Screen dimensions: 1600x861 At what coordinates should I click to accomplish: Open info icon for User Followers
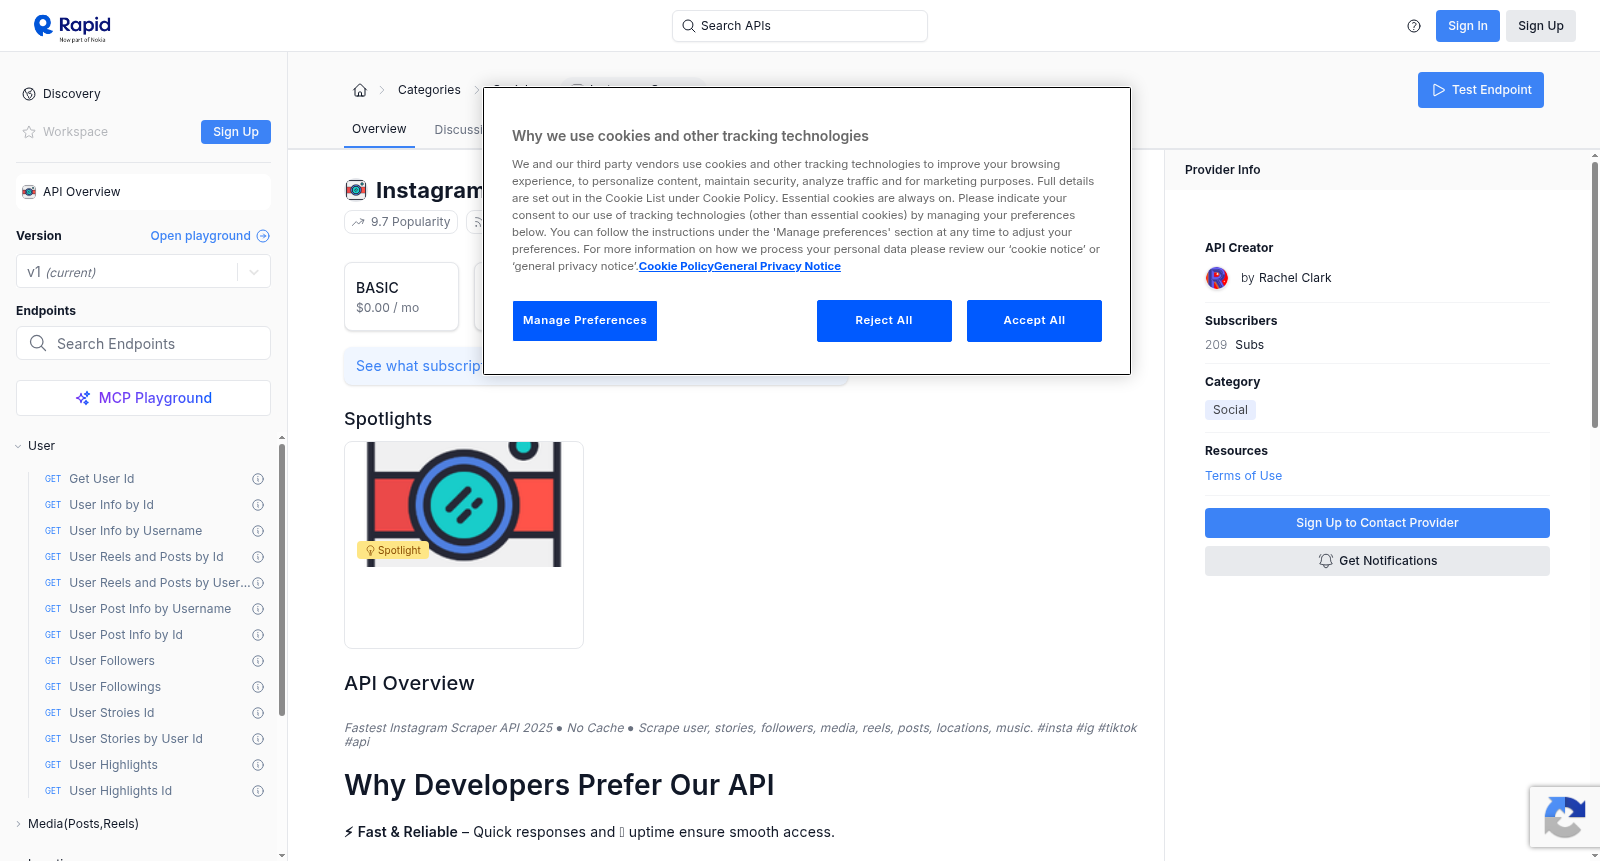click(x=258, y=661)
